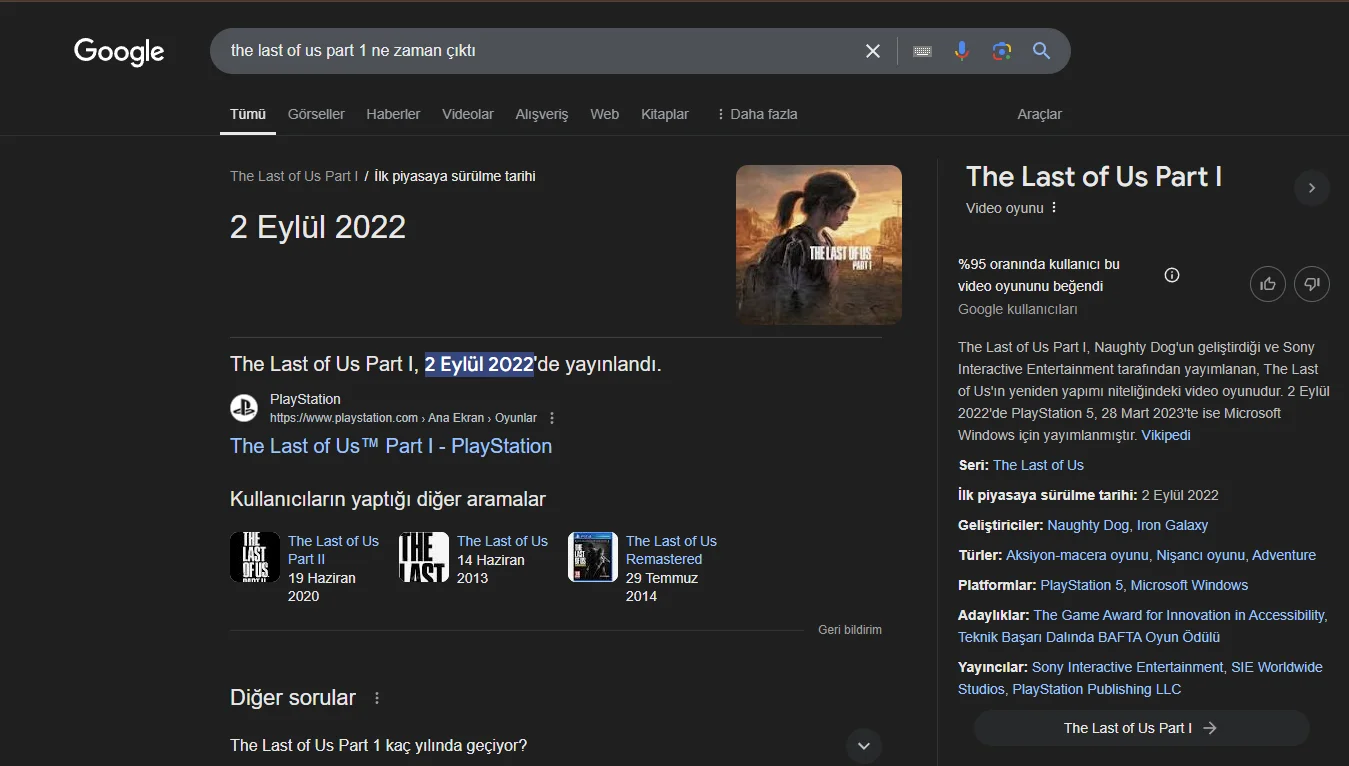Go to next knowledge panel with chevron
This screenshot has width=1349, height=766.
[1312, 188]
